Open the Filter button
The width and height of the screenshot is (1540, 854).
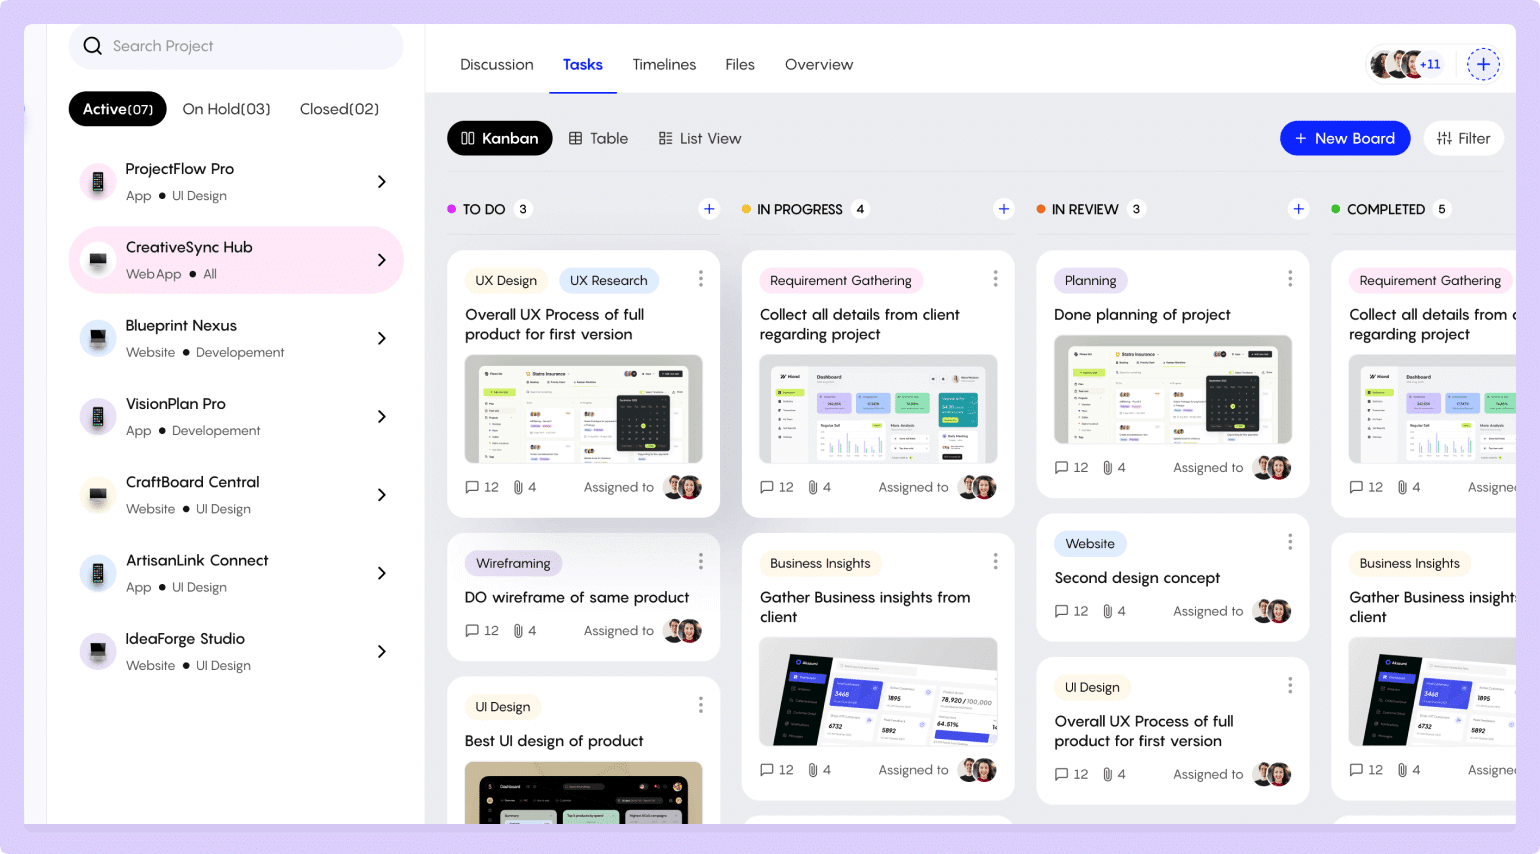click(1463, 139)
